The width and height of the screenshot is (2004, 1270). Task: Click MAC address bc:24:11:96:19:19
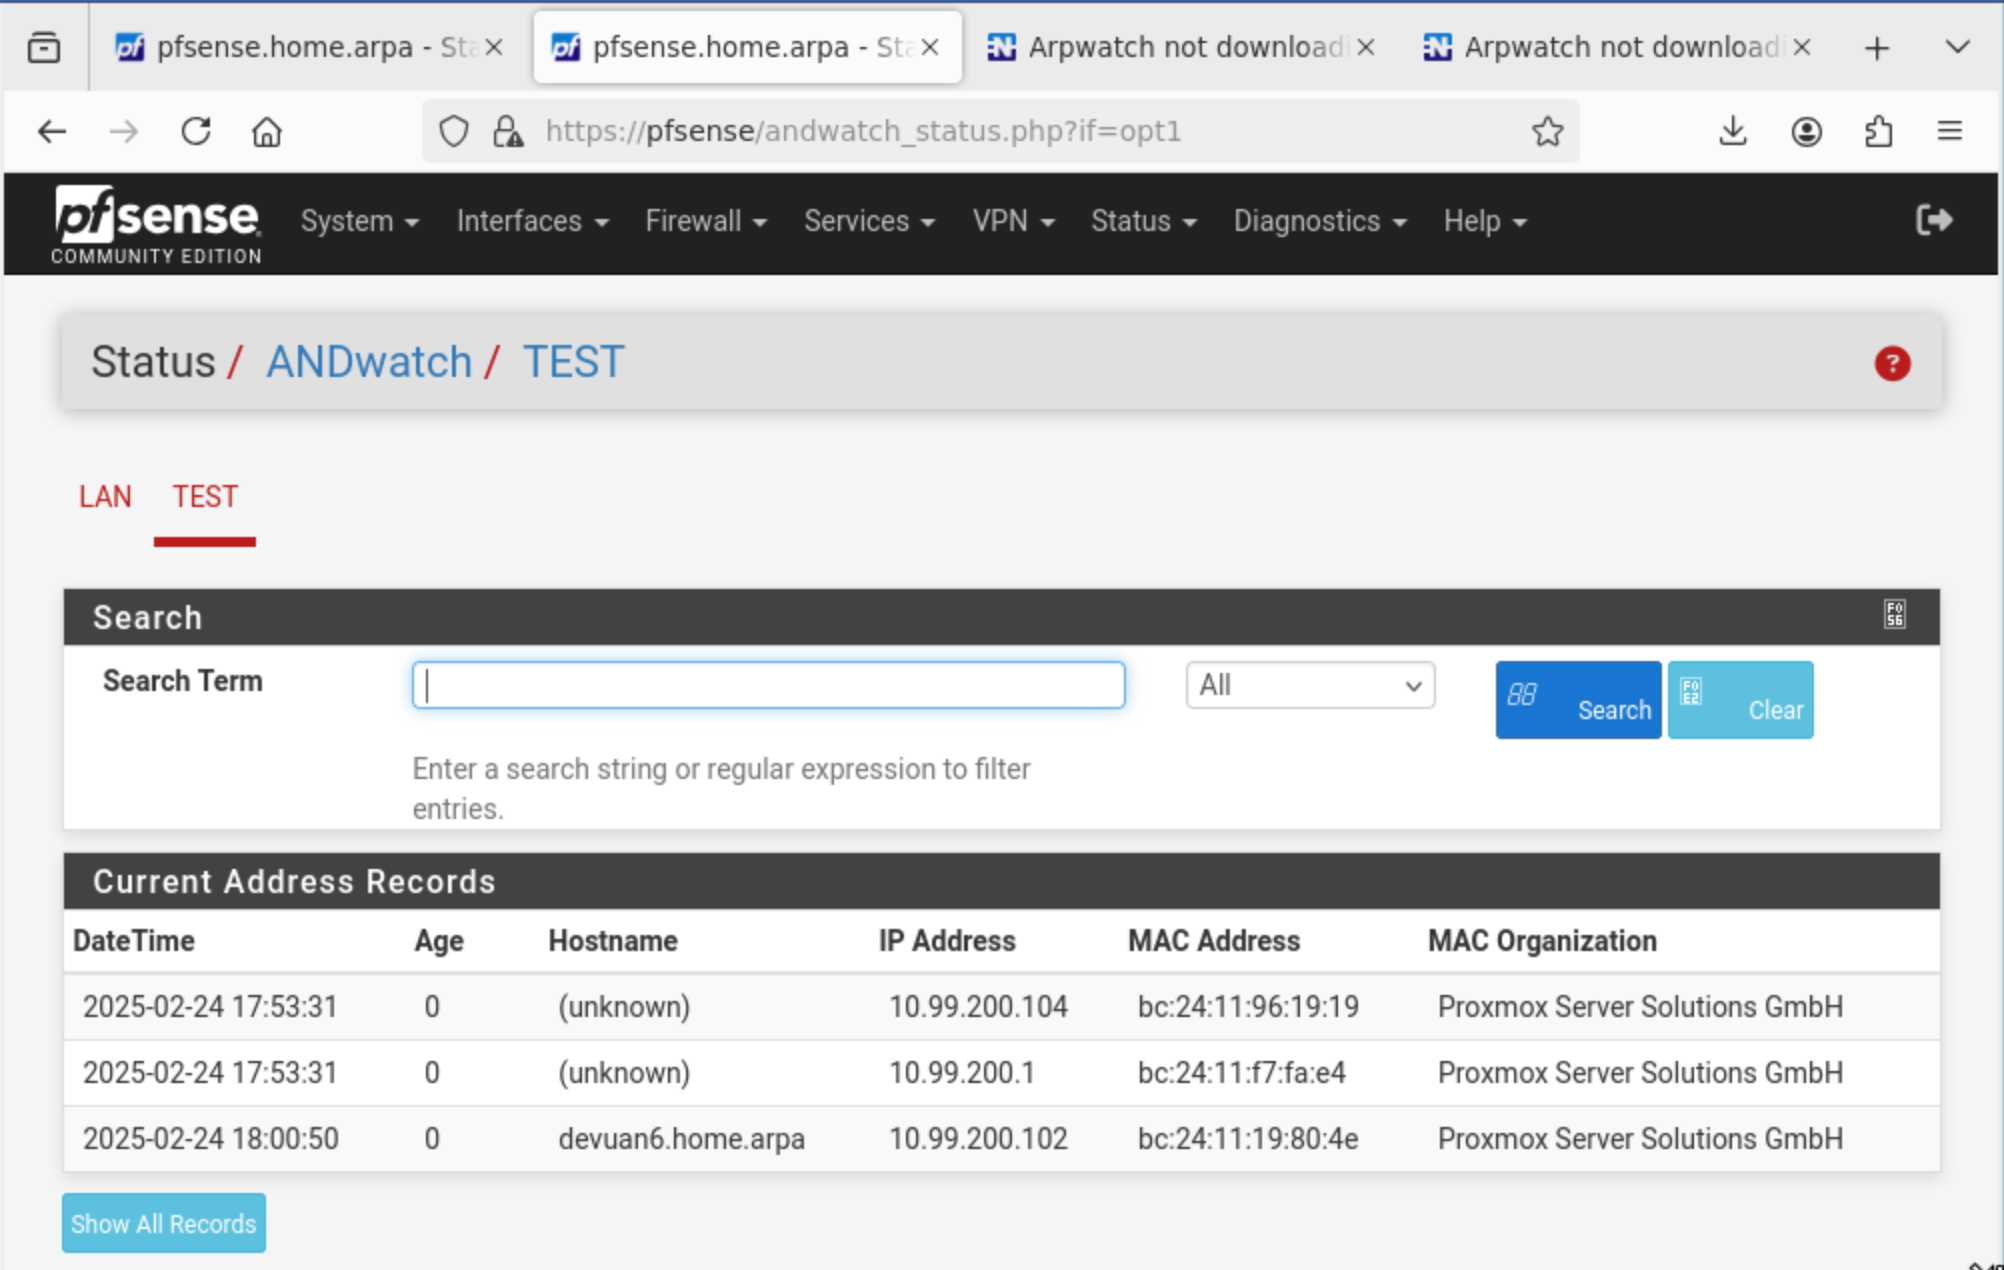coord(1248,1006)
